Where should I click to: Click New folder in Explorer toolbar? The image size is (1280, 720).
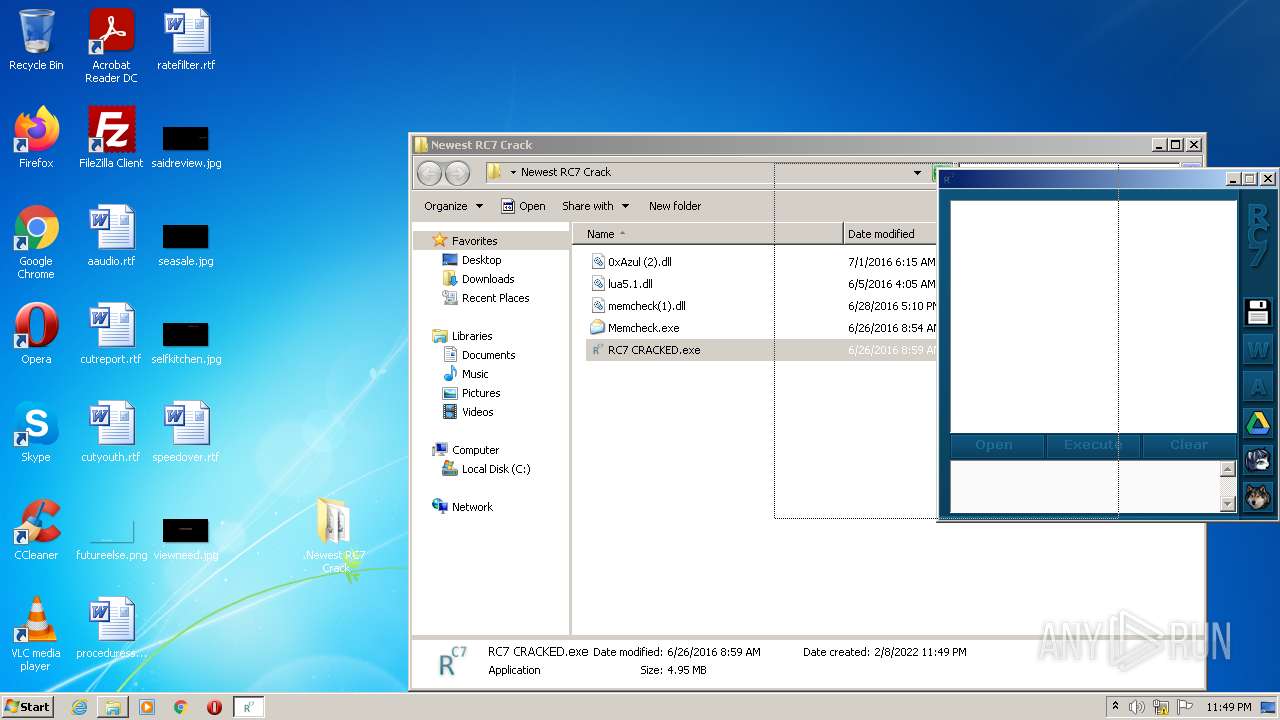pos(675,206)
